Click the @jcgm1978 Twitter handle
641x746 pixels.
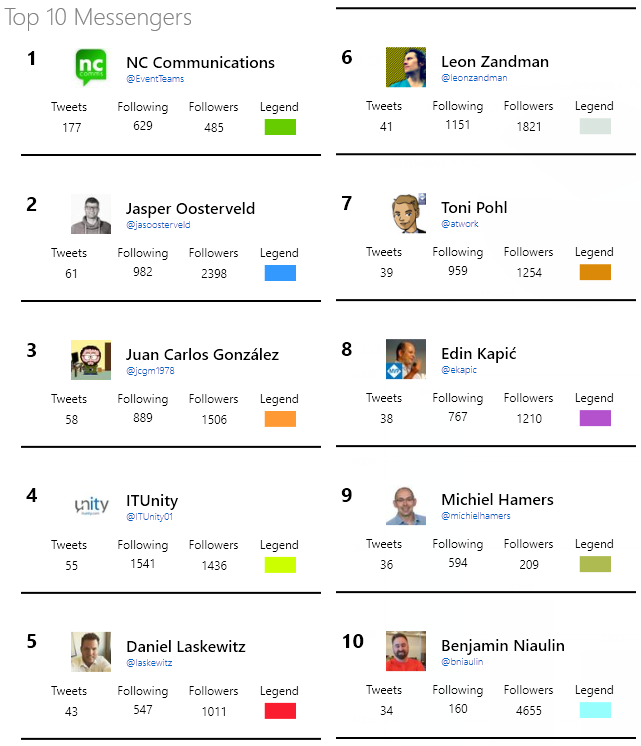click(x=152, y=371)
